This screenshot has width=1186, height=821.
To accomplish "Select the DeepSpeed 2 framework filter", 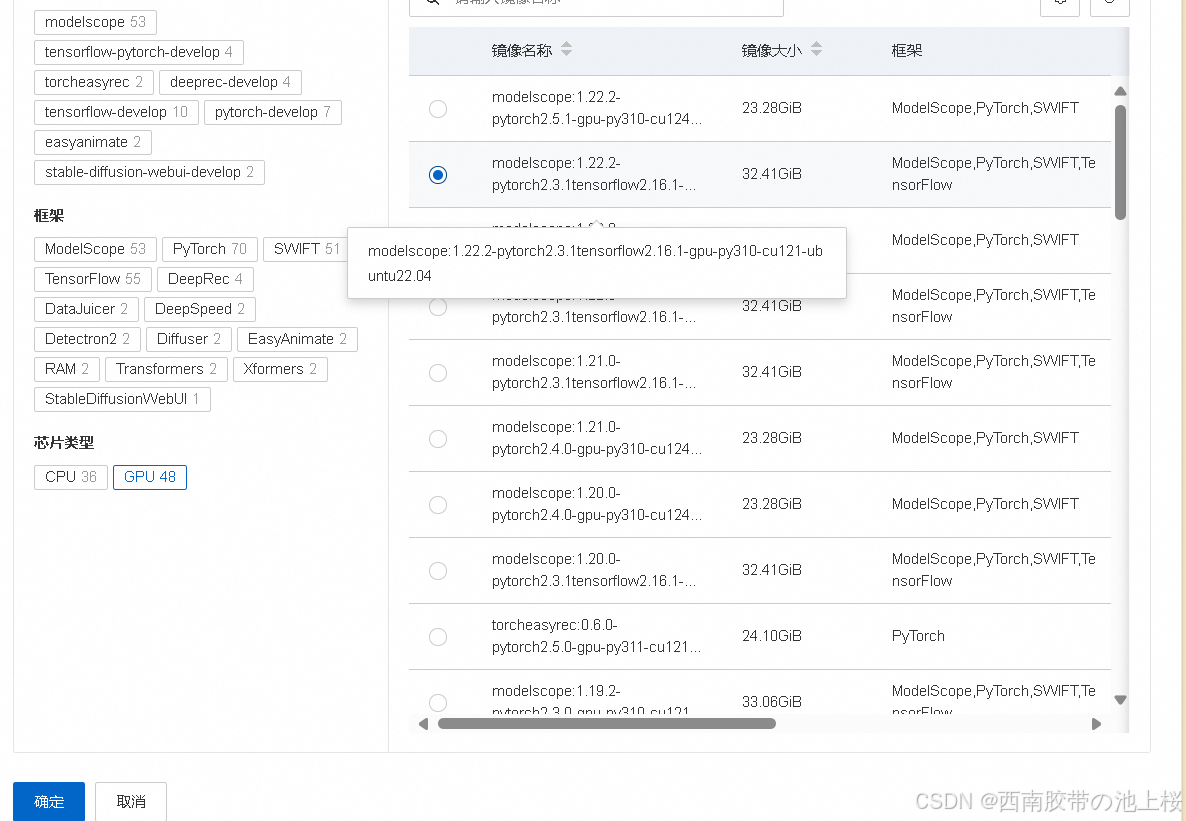I will click(200, 309).
